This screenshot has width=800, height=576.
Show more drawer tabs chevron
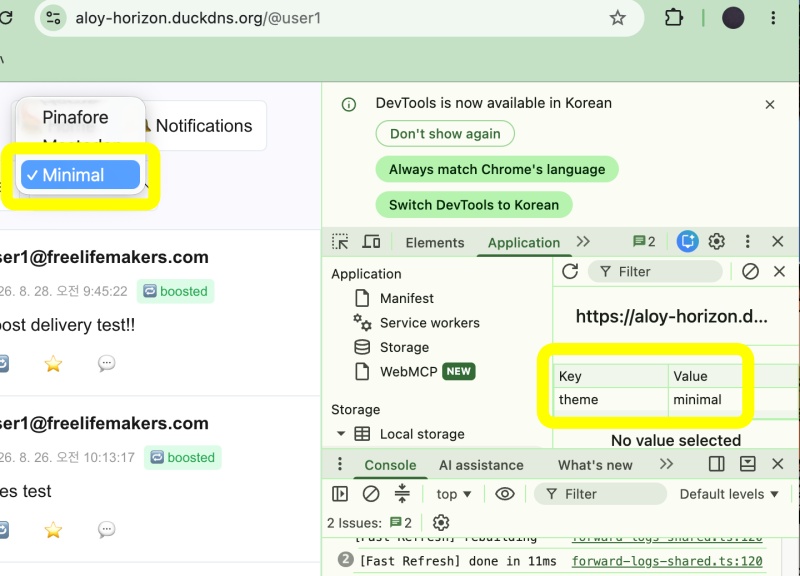pyautogui.click(x=666, y=464)
